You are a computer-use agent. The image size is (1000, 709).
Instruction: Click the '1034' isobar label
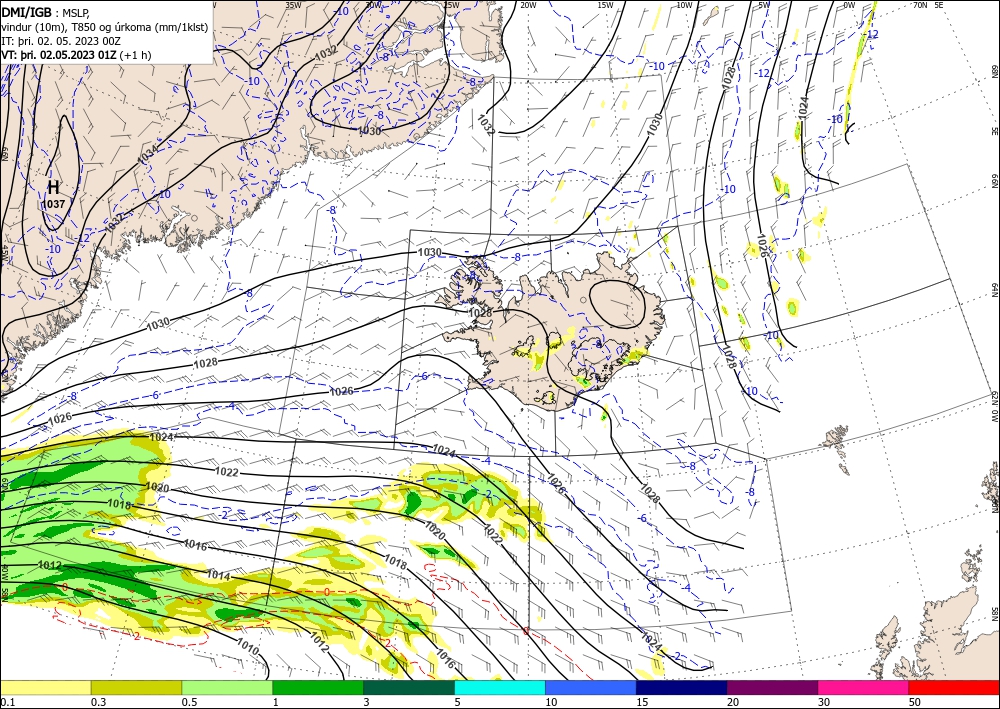point(147,154)
